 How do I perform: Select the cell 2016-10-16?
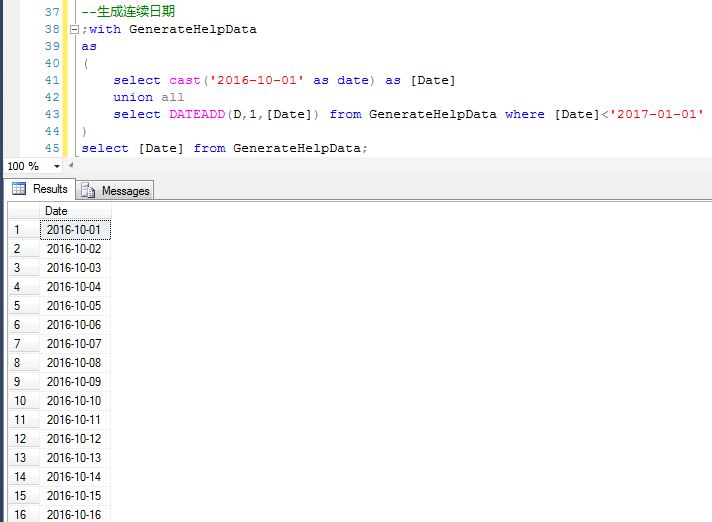click(75, 514)
